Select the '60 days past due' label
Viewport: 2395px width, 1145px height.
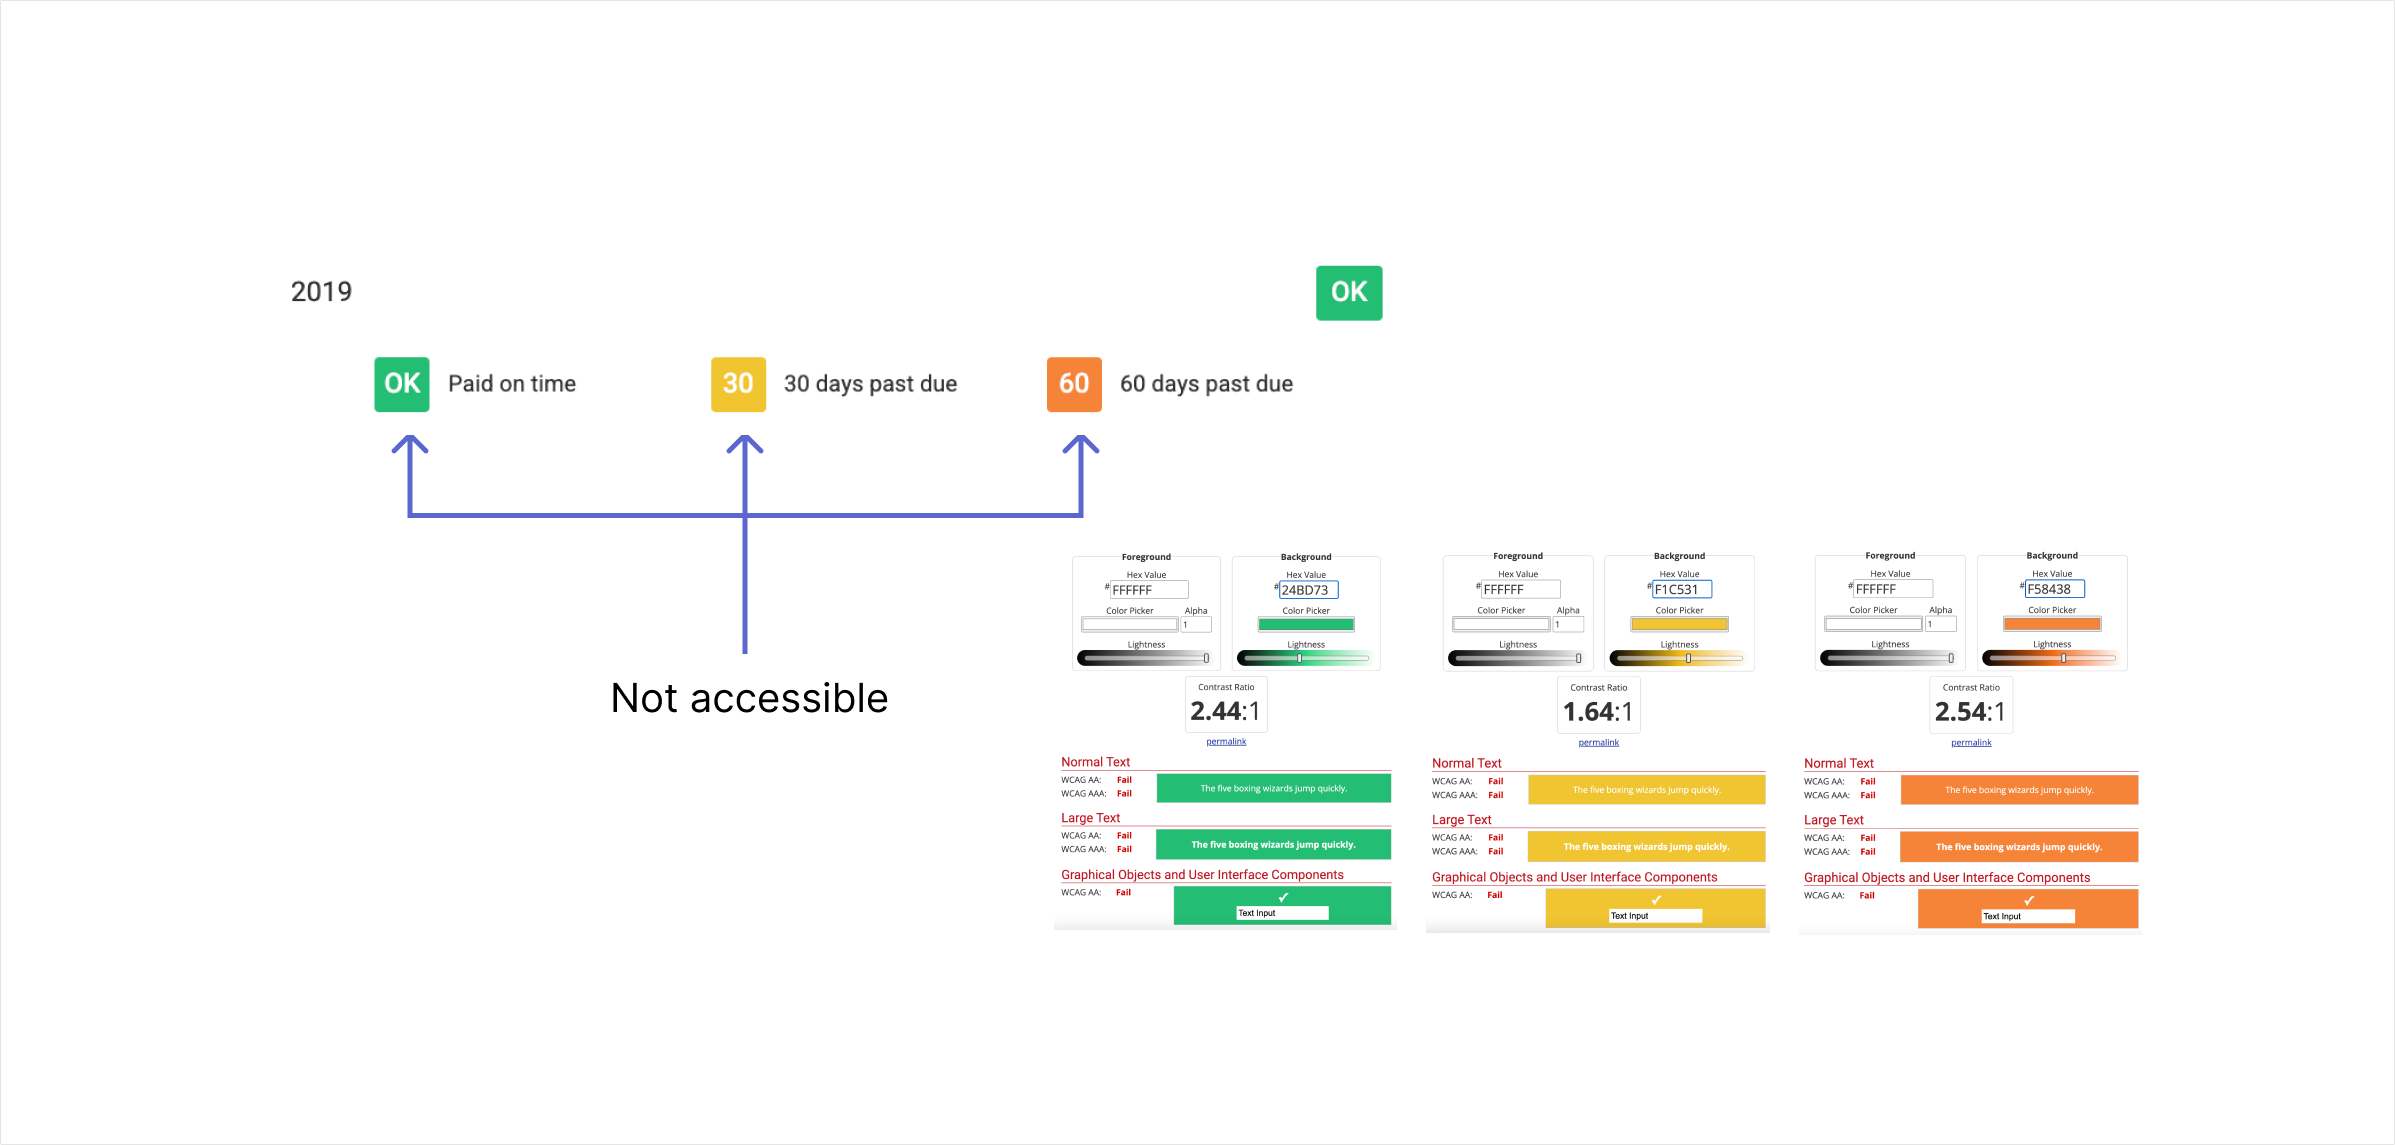point(1206,384)
